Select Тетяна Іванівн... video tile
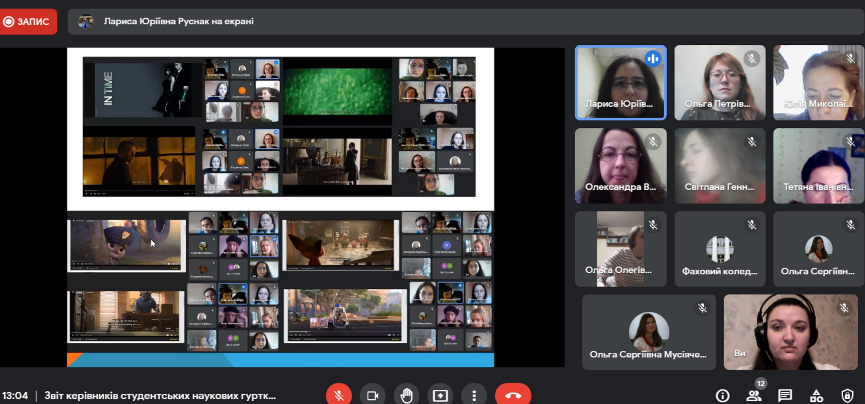Image resolution: width=865 pixels, height=404 pixels. 819,166
